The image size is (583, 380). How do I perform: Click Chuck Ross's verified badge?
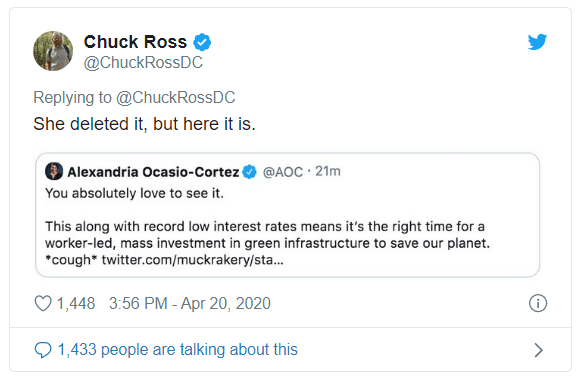(x=202, y=42)
